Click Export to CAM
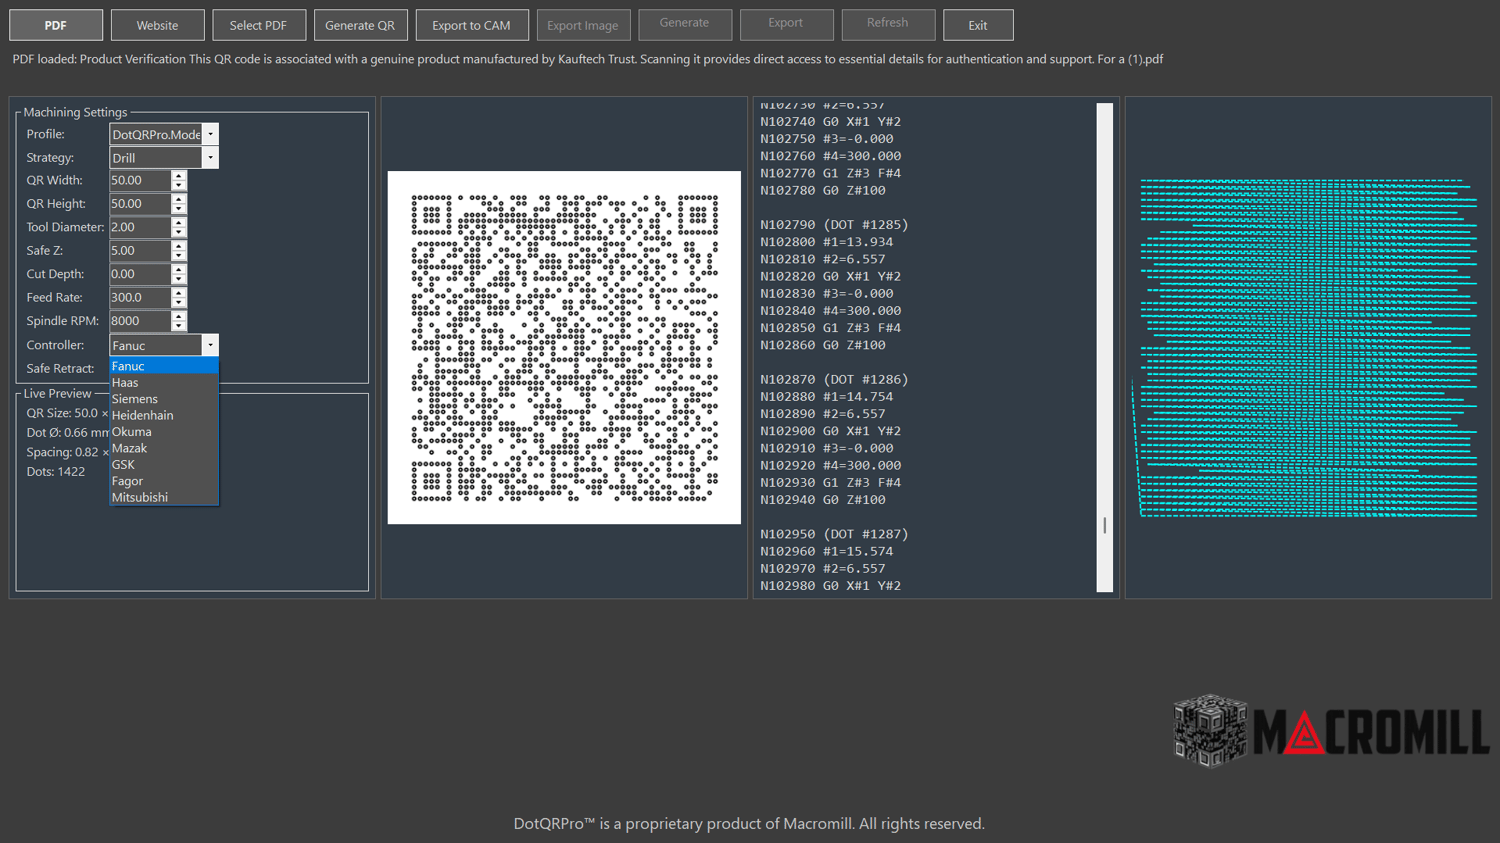Image resolution: width=1500 pixels, height=843 pixels. [471, 25]
